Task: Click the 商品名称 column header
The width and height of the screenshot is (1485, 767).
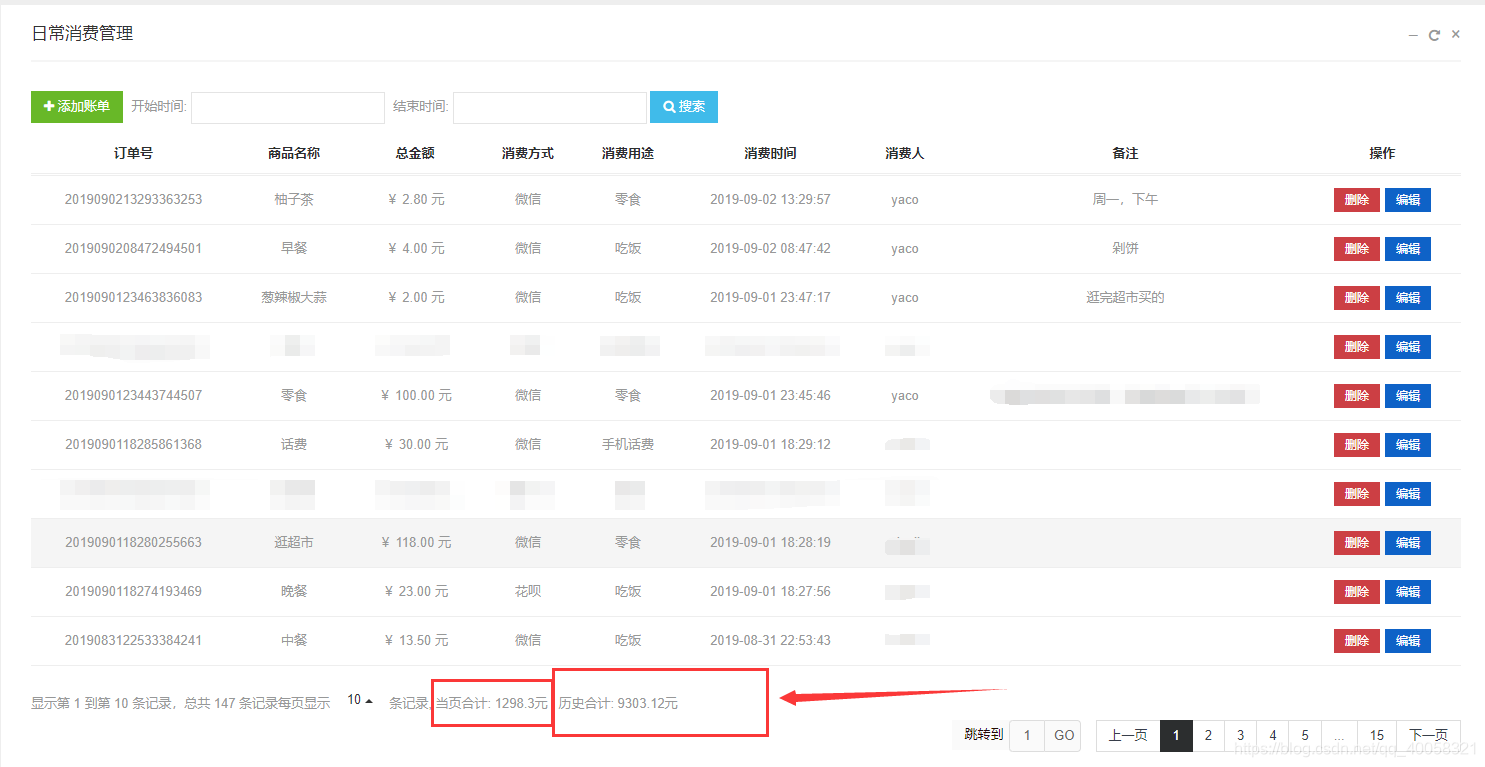Action: coord(294,153)
